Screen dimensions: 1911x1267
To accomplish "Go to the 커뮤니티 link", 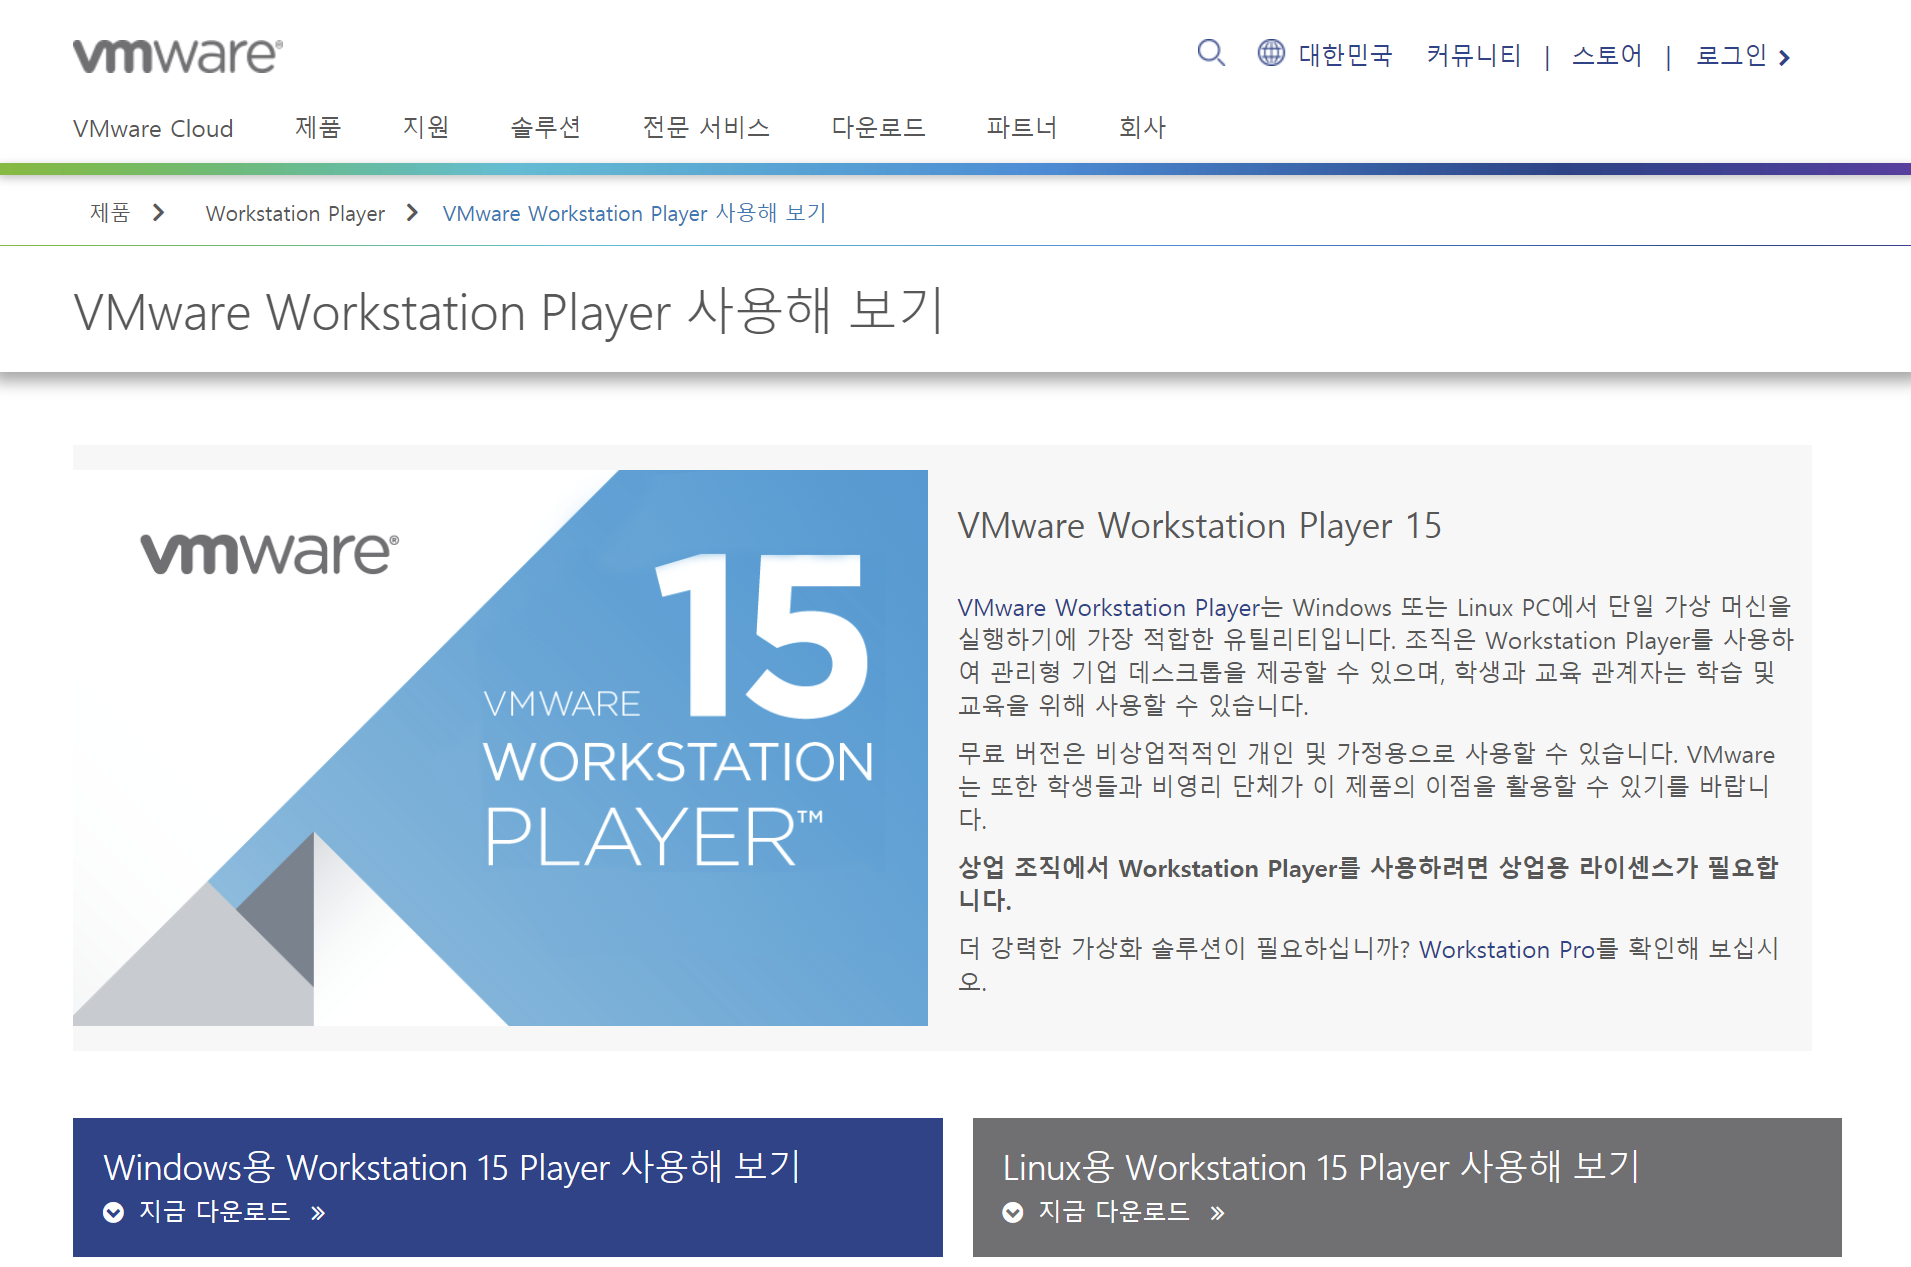I will [1474, 55].
